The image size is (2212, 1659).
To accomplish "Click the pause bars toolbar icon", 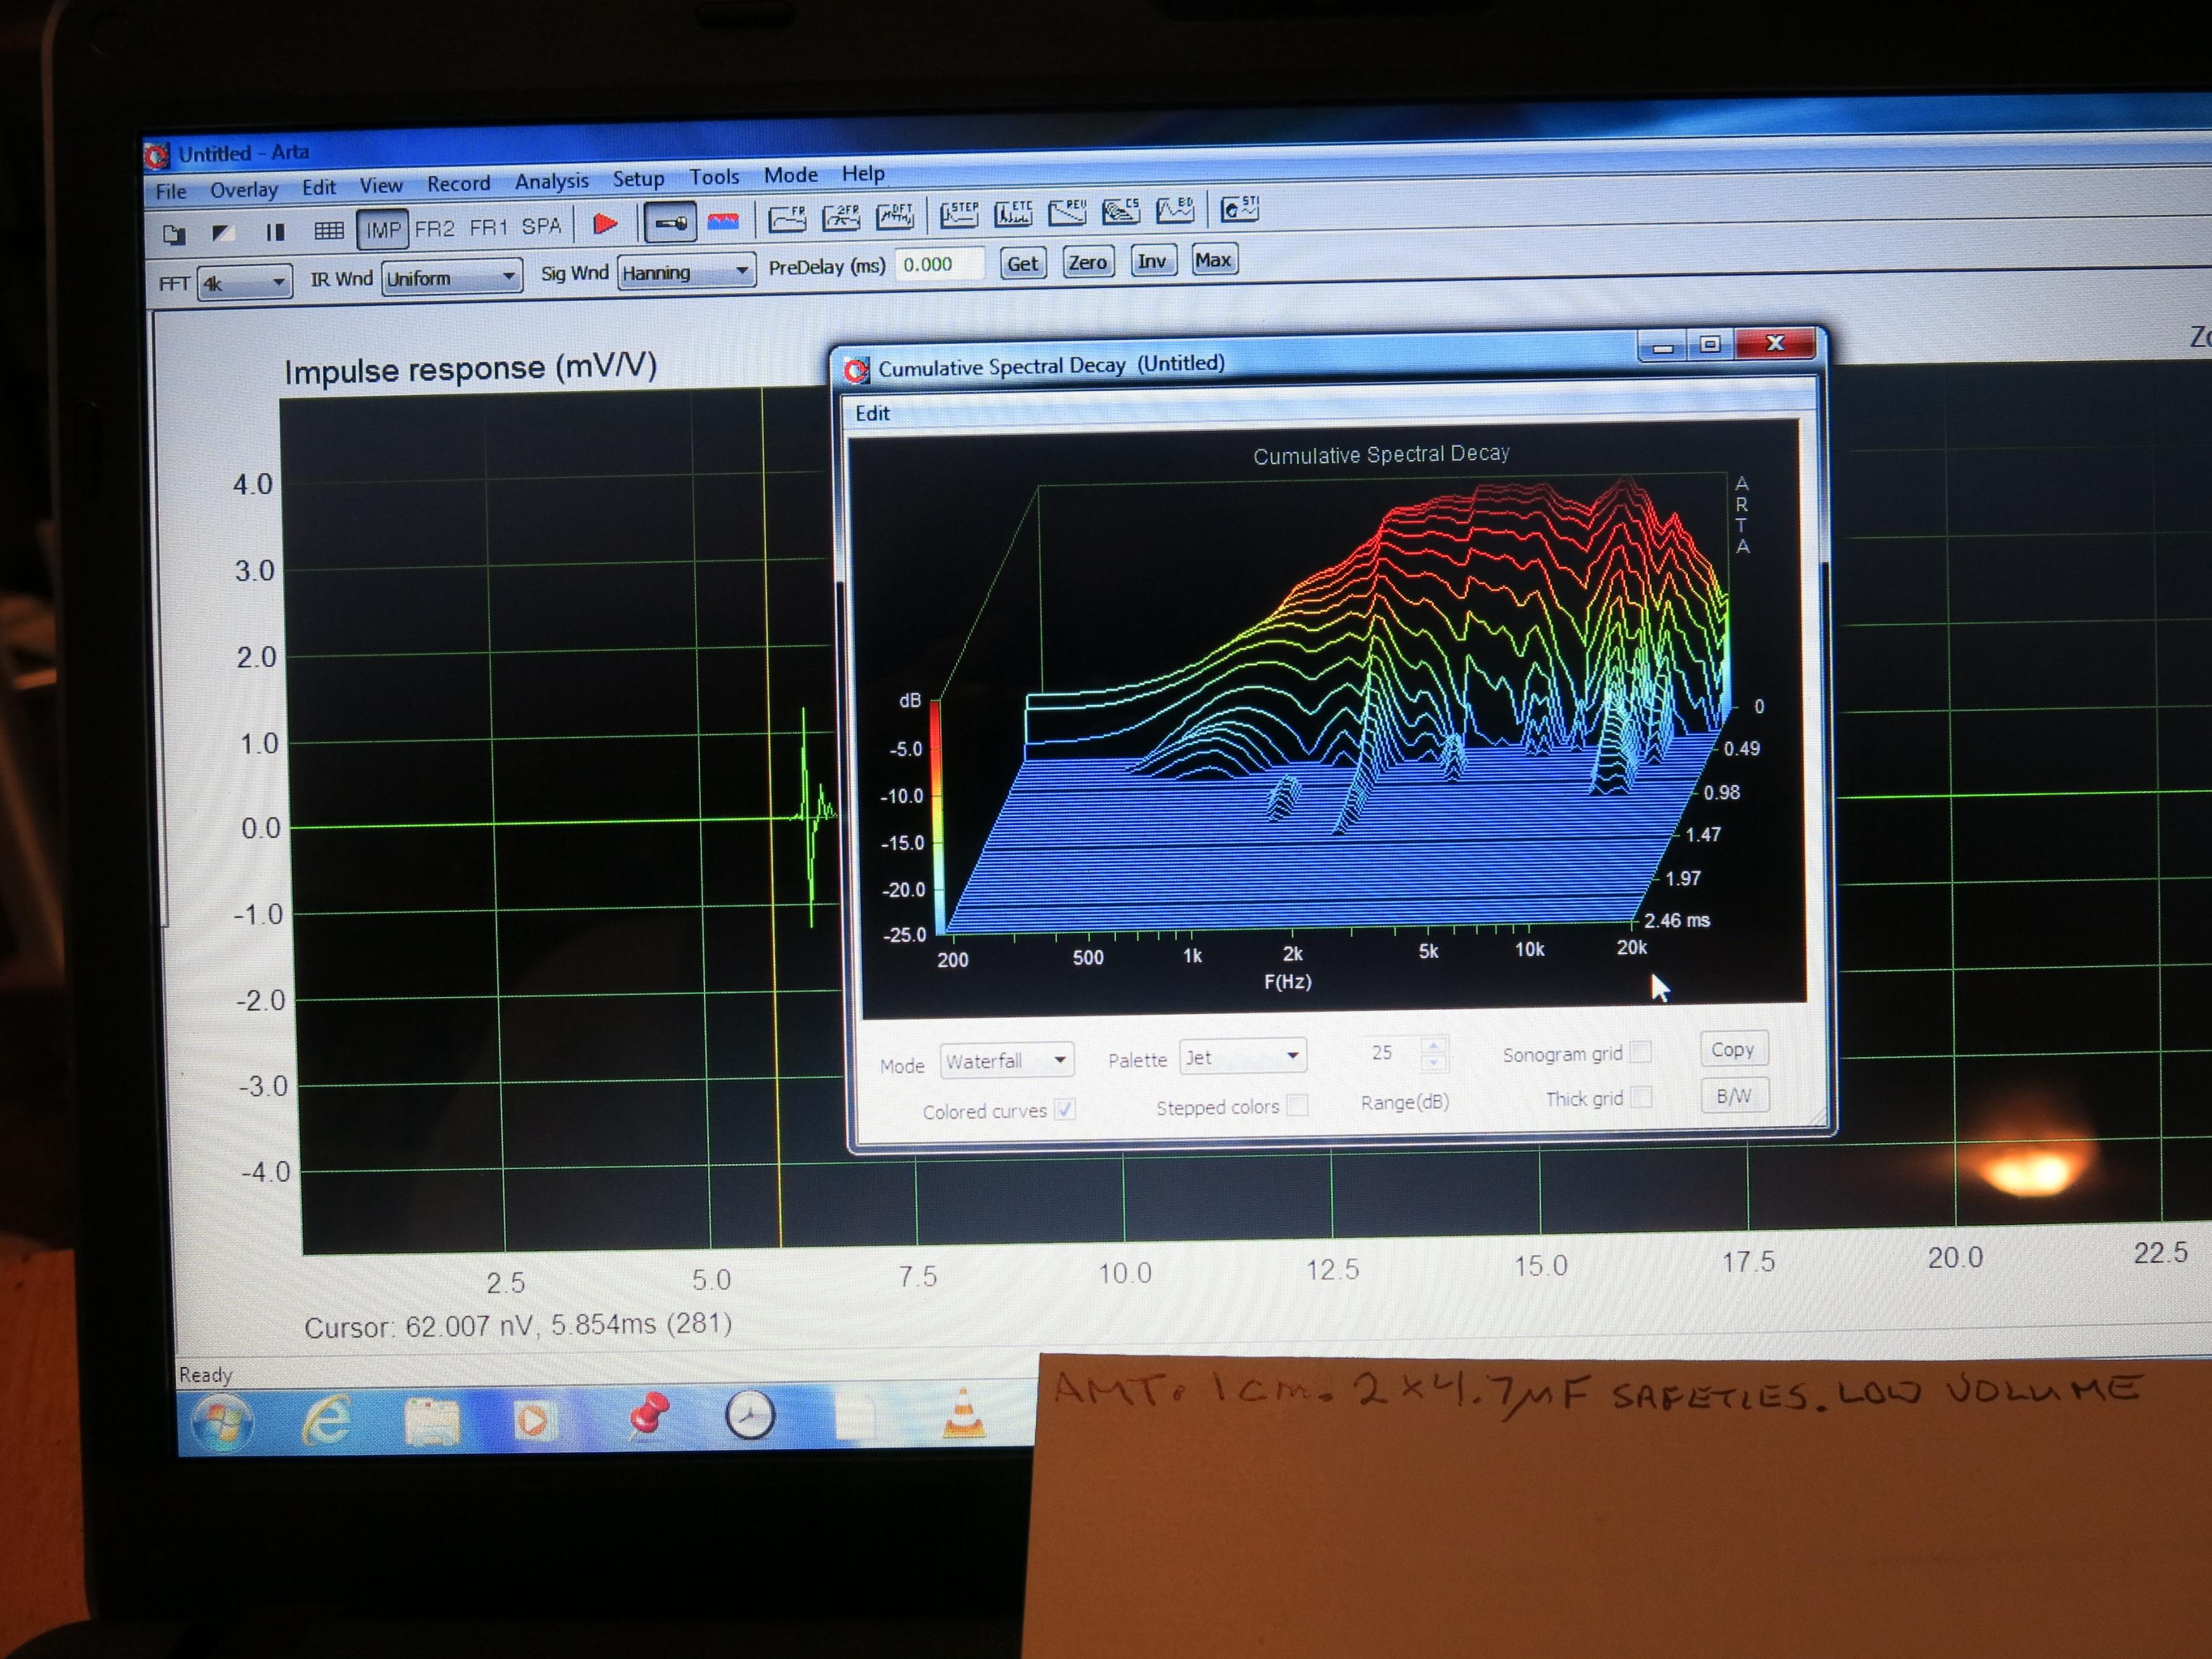I will (x=275, y=232).
